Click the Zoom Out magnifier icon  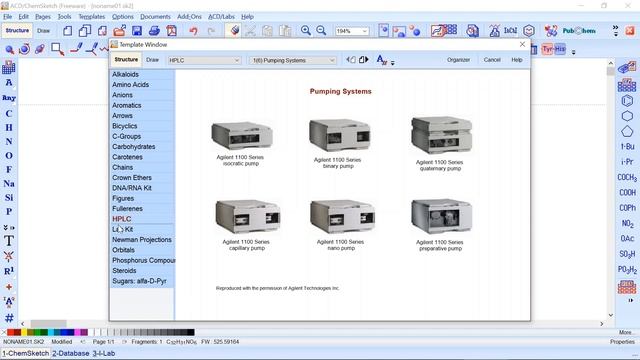(322, 31)
